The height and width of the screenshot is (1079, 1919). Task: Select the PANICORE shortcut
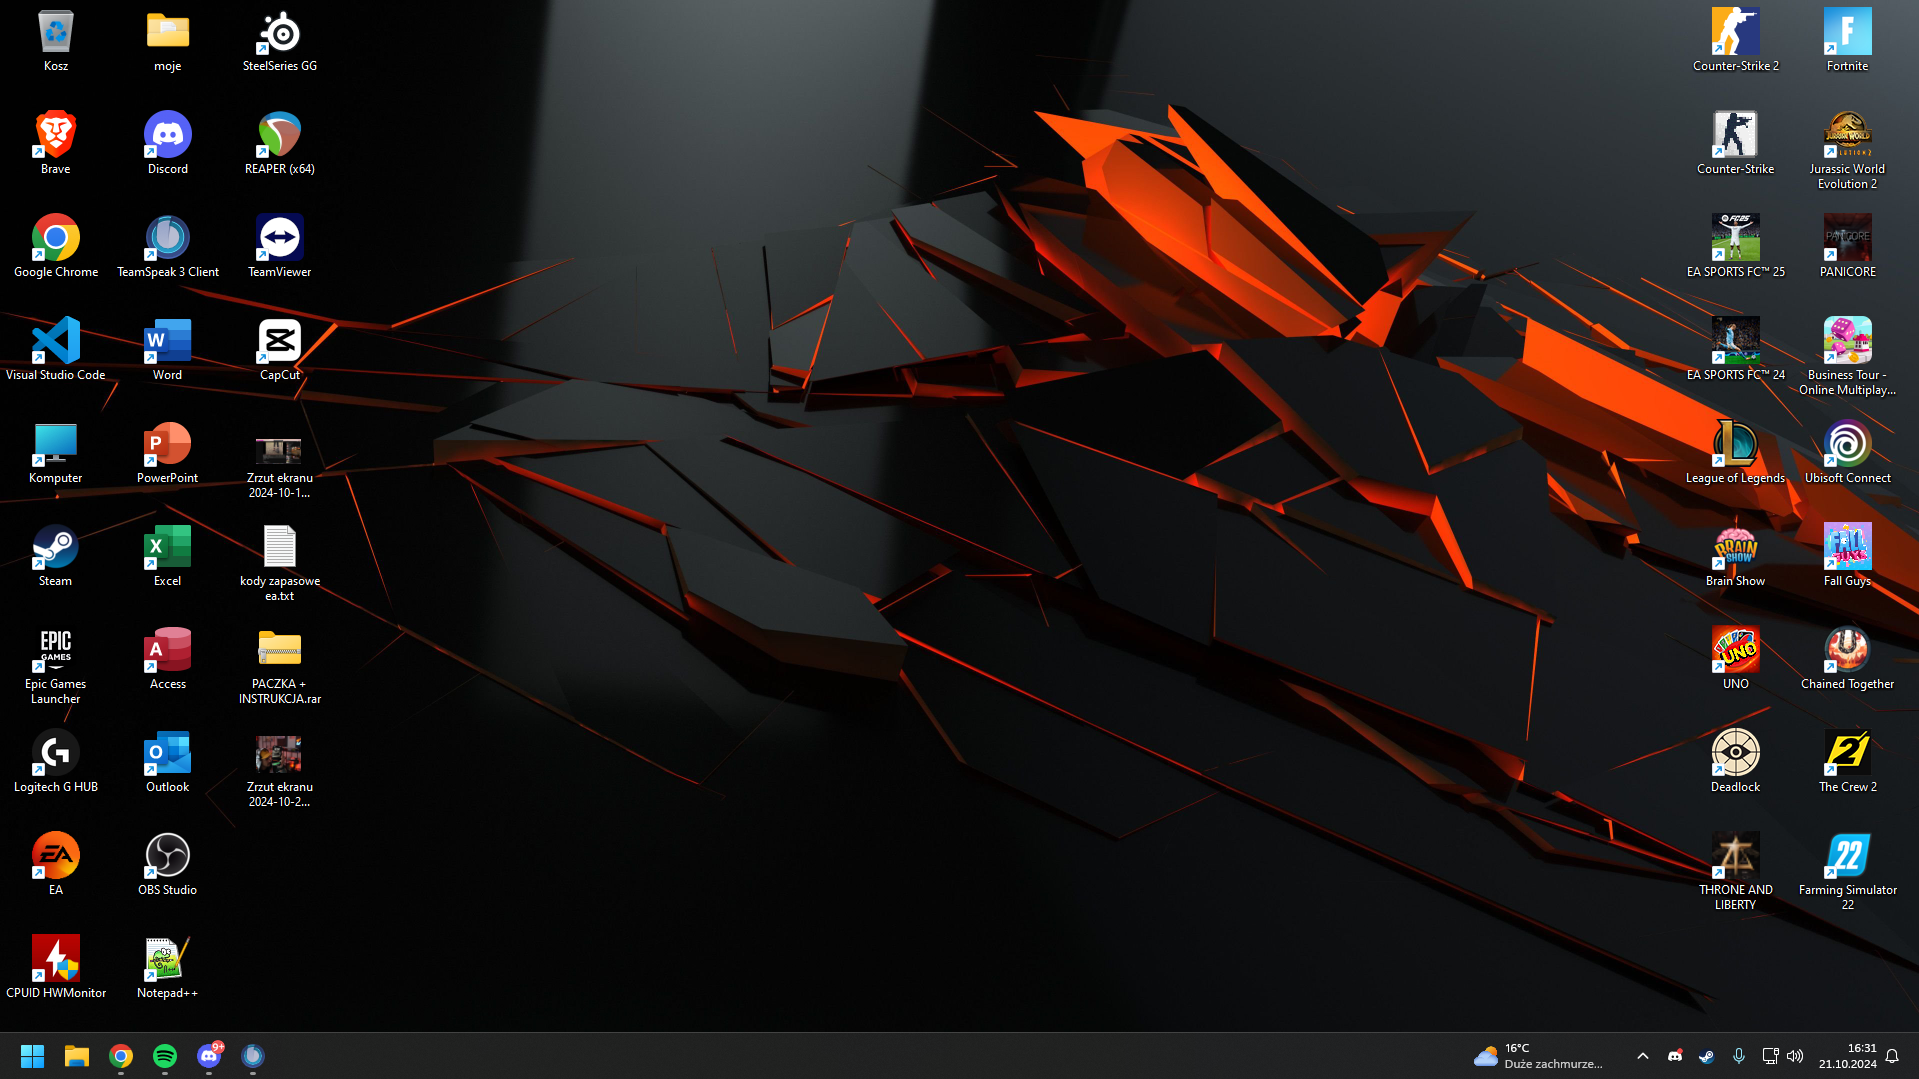pyautogui.click(x=1848, y=247)
